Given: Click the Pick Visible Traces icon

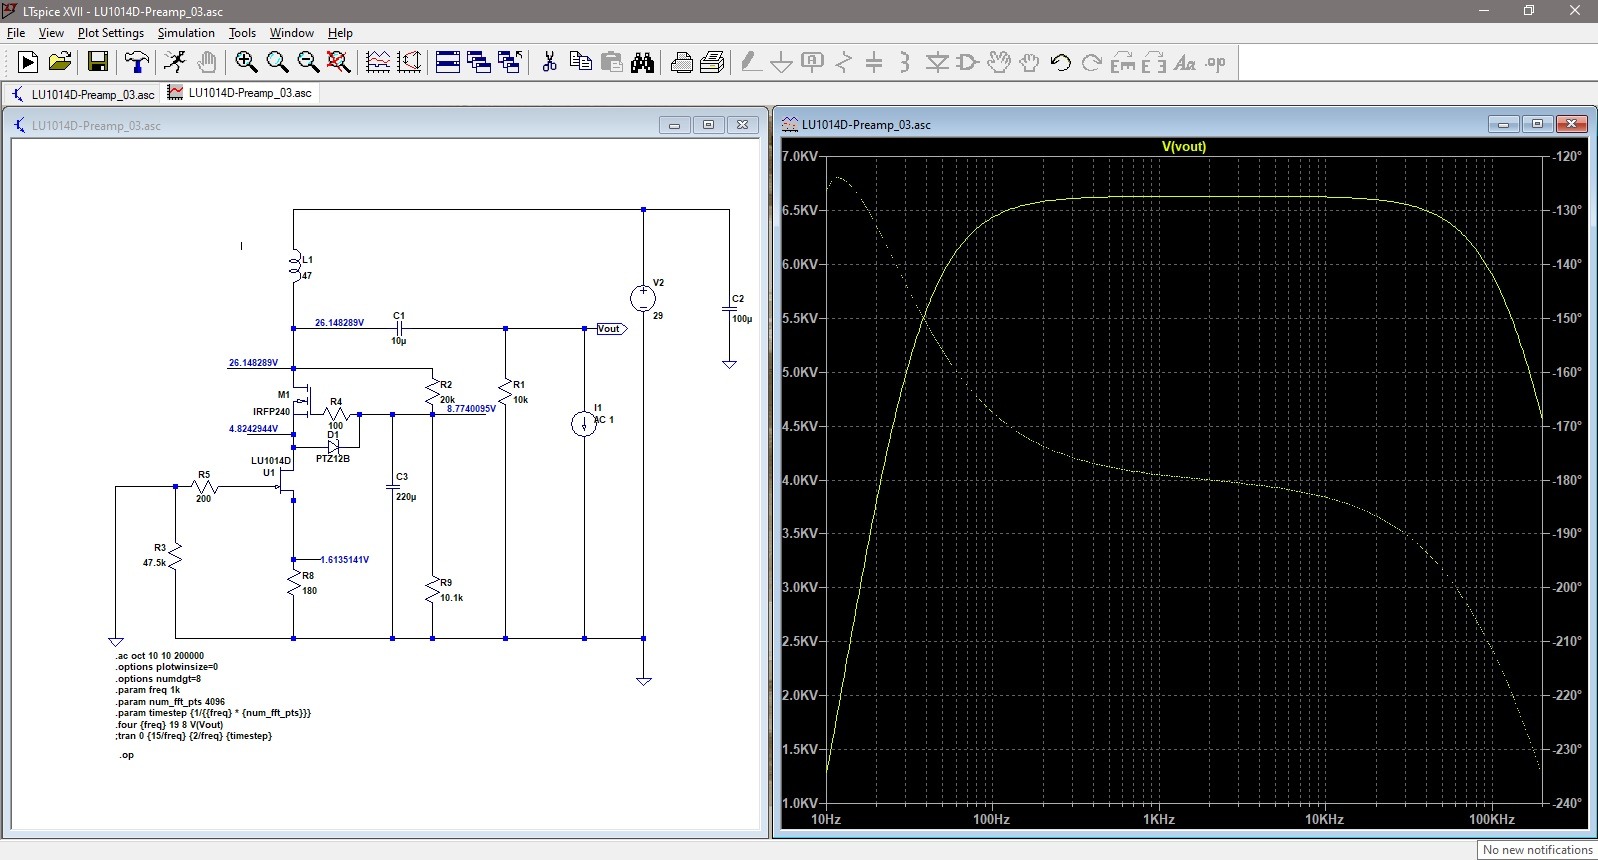Looking at the screenshot, I should [378, 63].
